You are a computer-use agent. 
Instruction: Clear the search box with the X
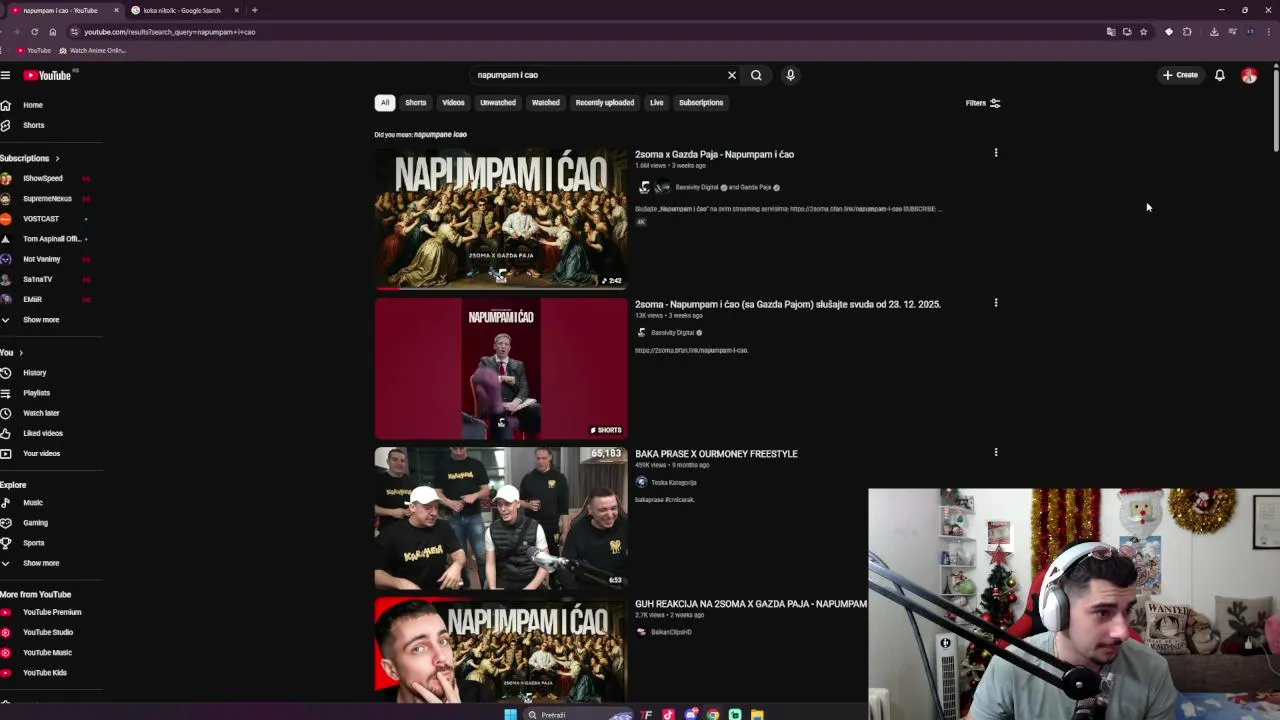coord(732,75)
